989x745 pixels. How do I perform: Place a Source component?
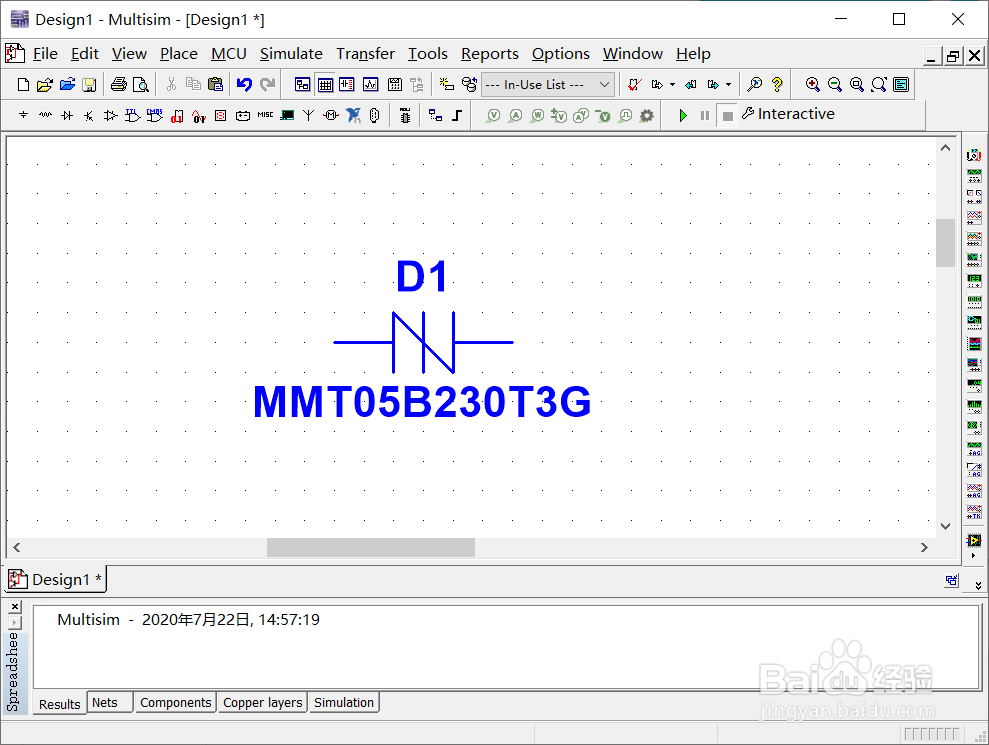(x=23, y=115)
